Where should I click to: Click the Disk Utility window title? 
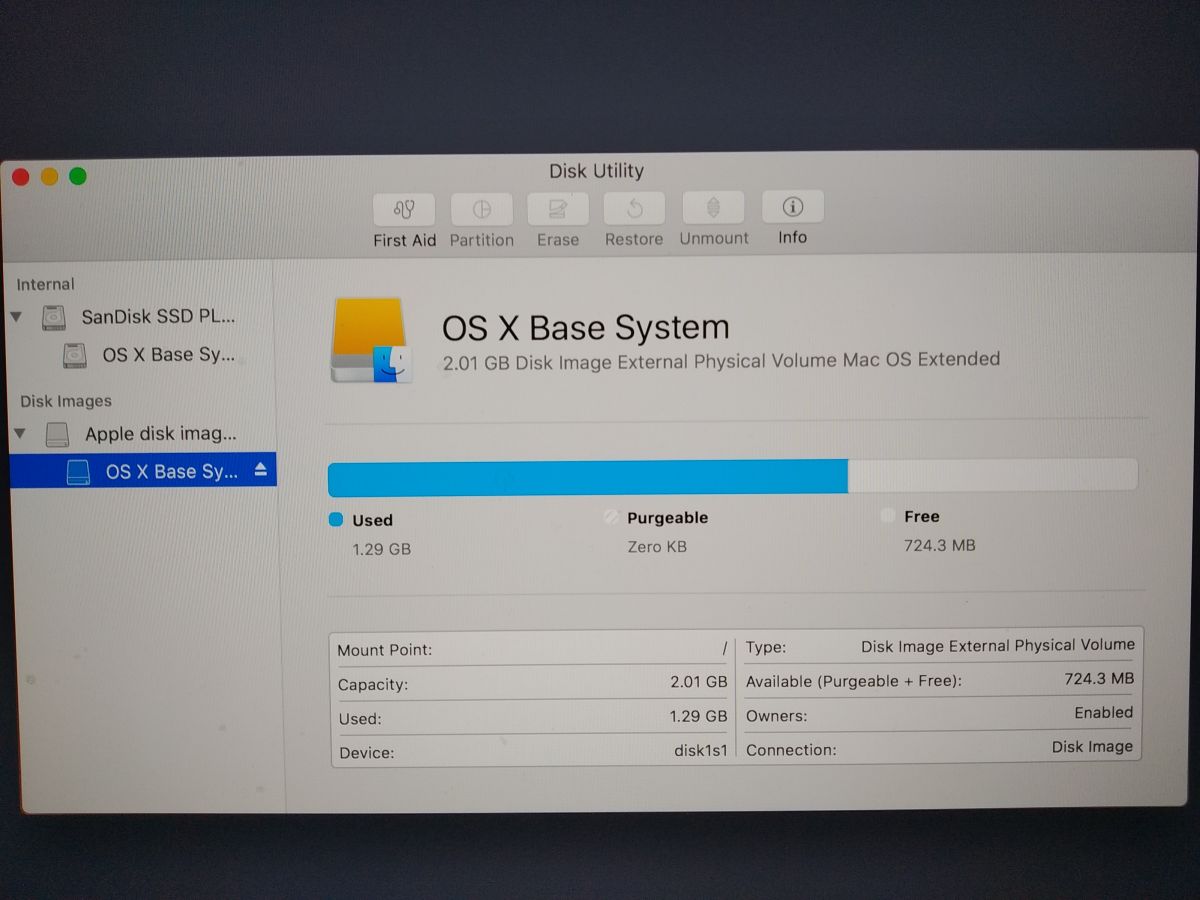pos(596,171)
